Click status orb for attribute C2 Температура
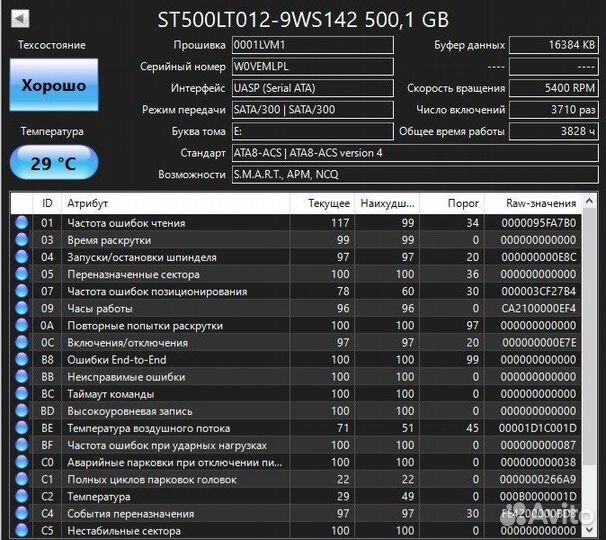 (22, 496)
